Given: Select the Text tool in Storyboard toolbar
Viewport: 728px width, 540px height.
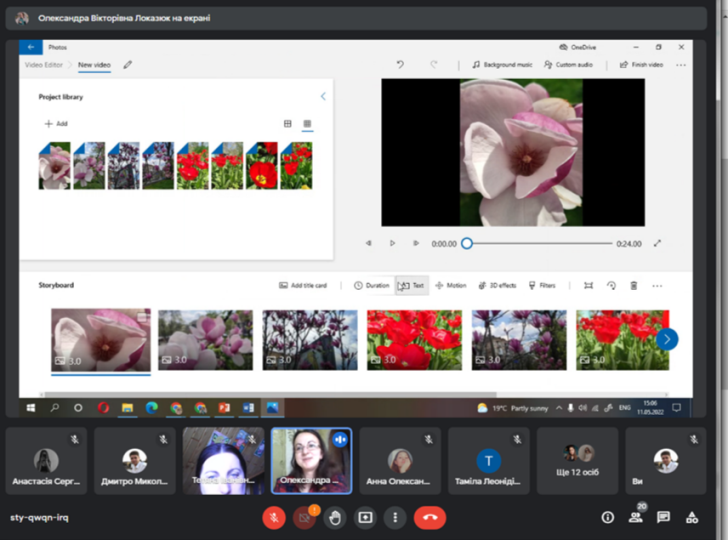Looking at the screenshot, I should (x=412, y=285).
